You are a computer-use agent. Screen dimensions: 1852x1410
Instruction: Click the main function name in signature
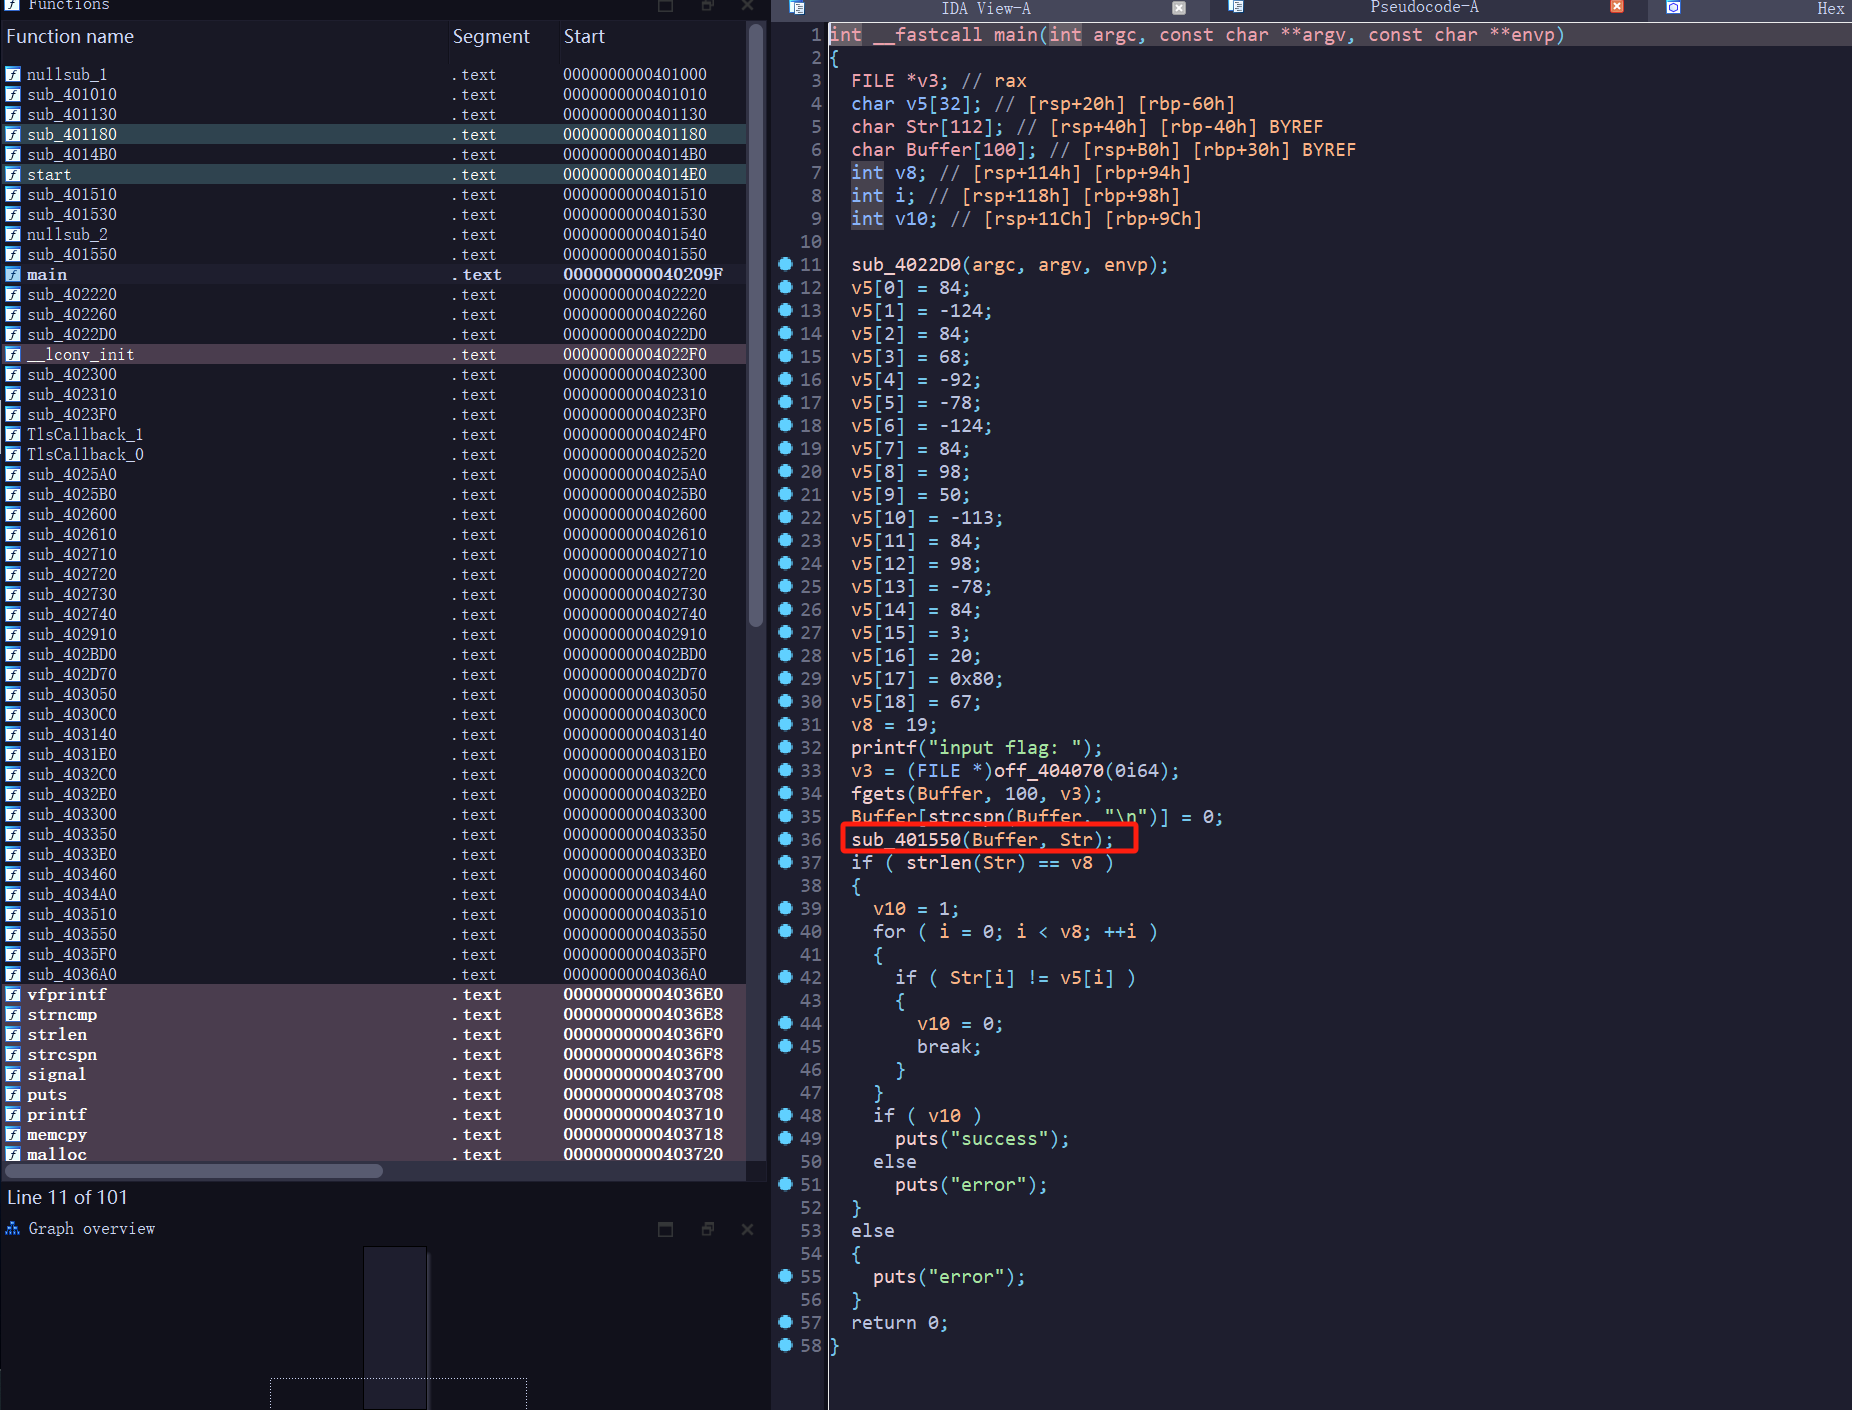coord(1015,35)
